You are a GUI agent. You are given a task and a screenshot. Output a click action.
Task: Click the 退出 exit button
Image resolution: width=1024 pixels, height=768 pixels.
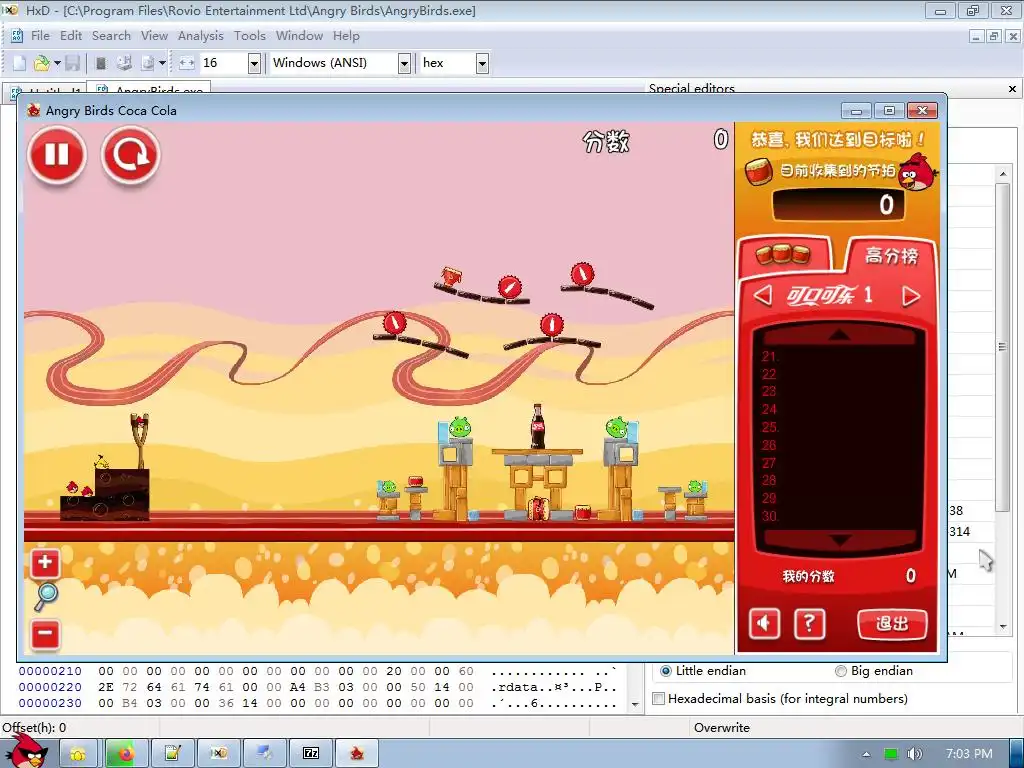tap(891, 624)
